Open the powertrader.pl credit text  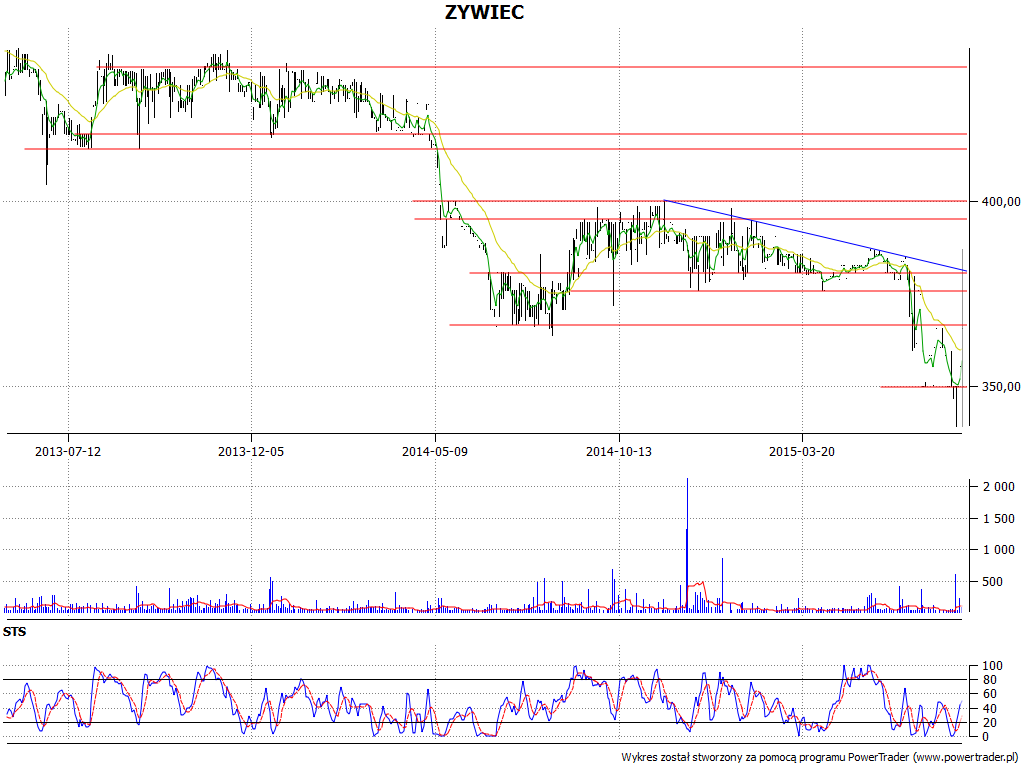point(821,758)
